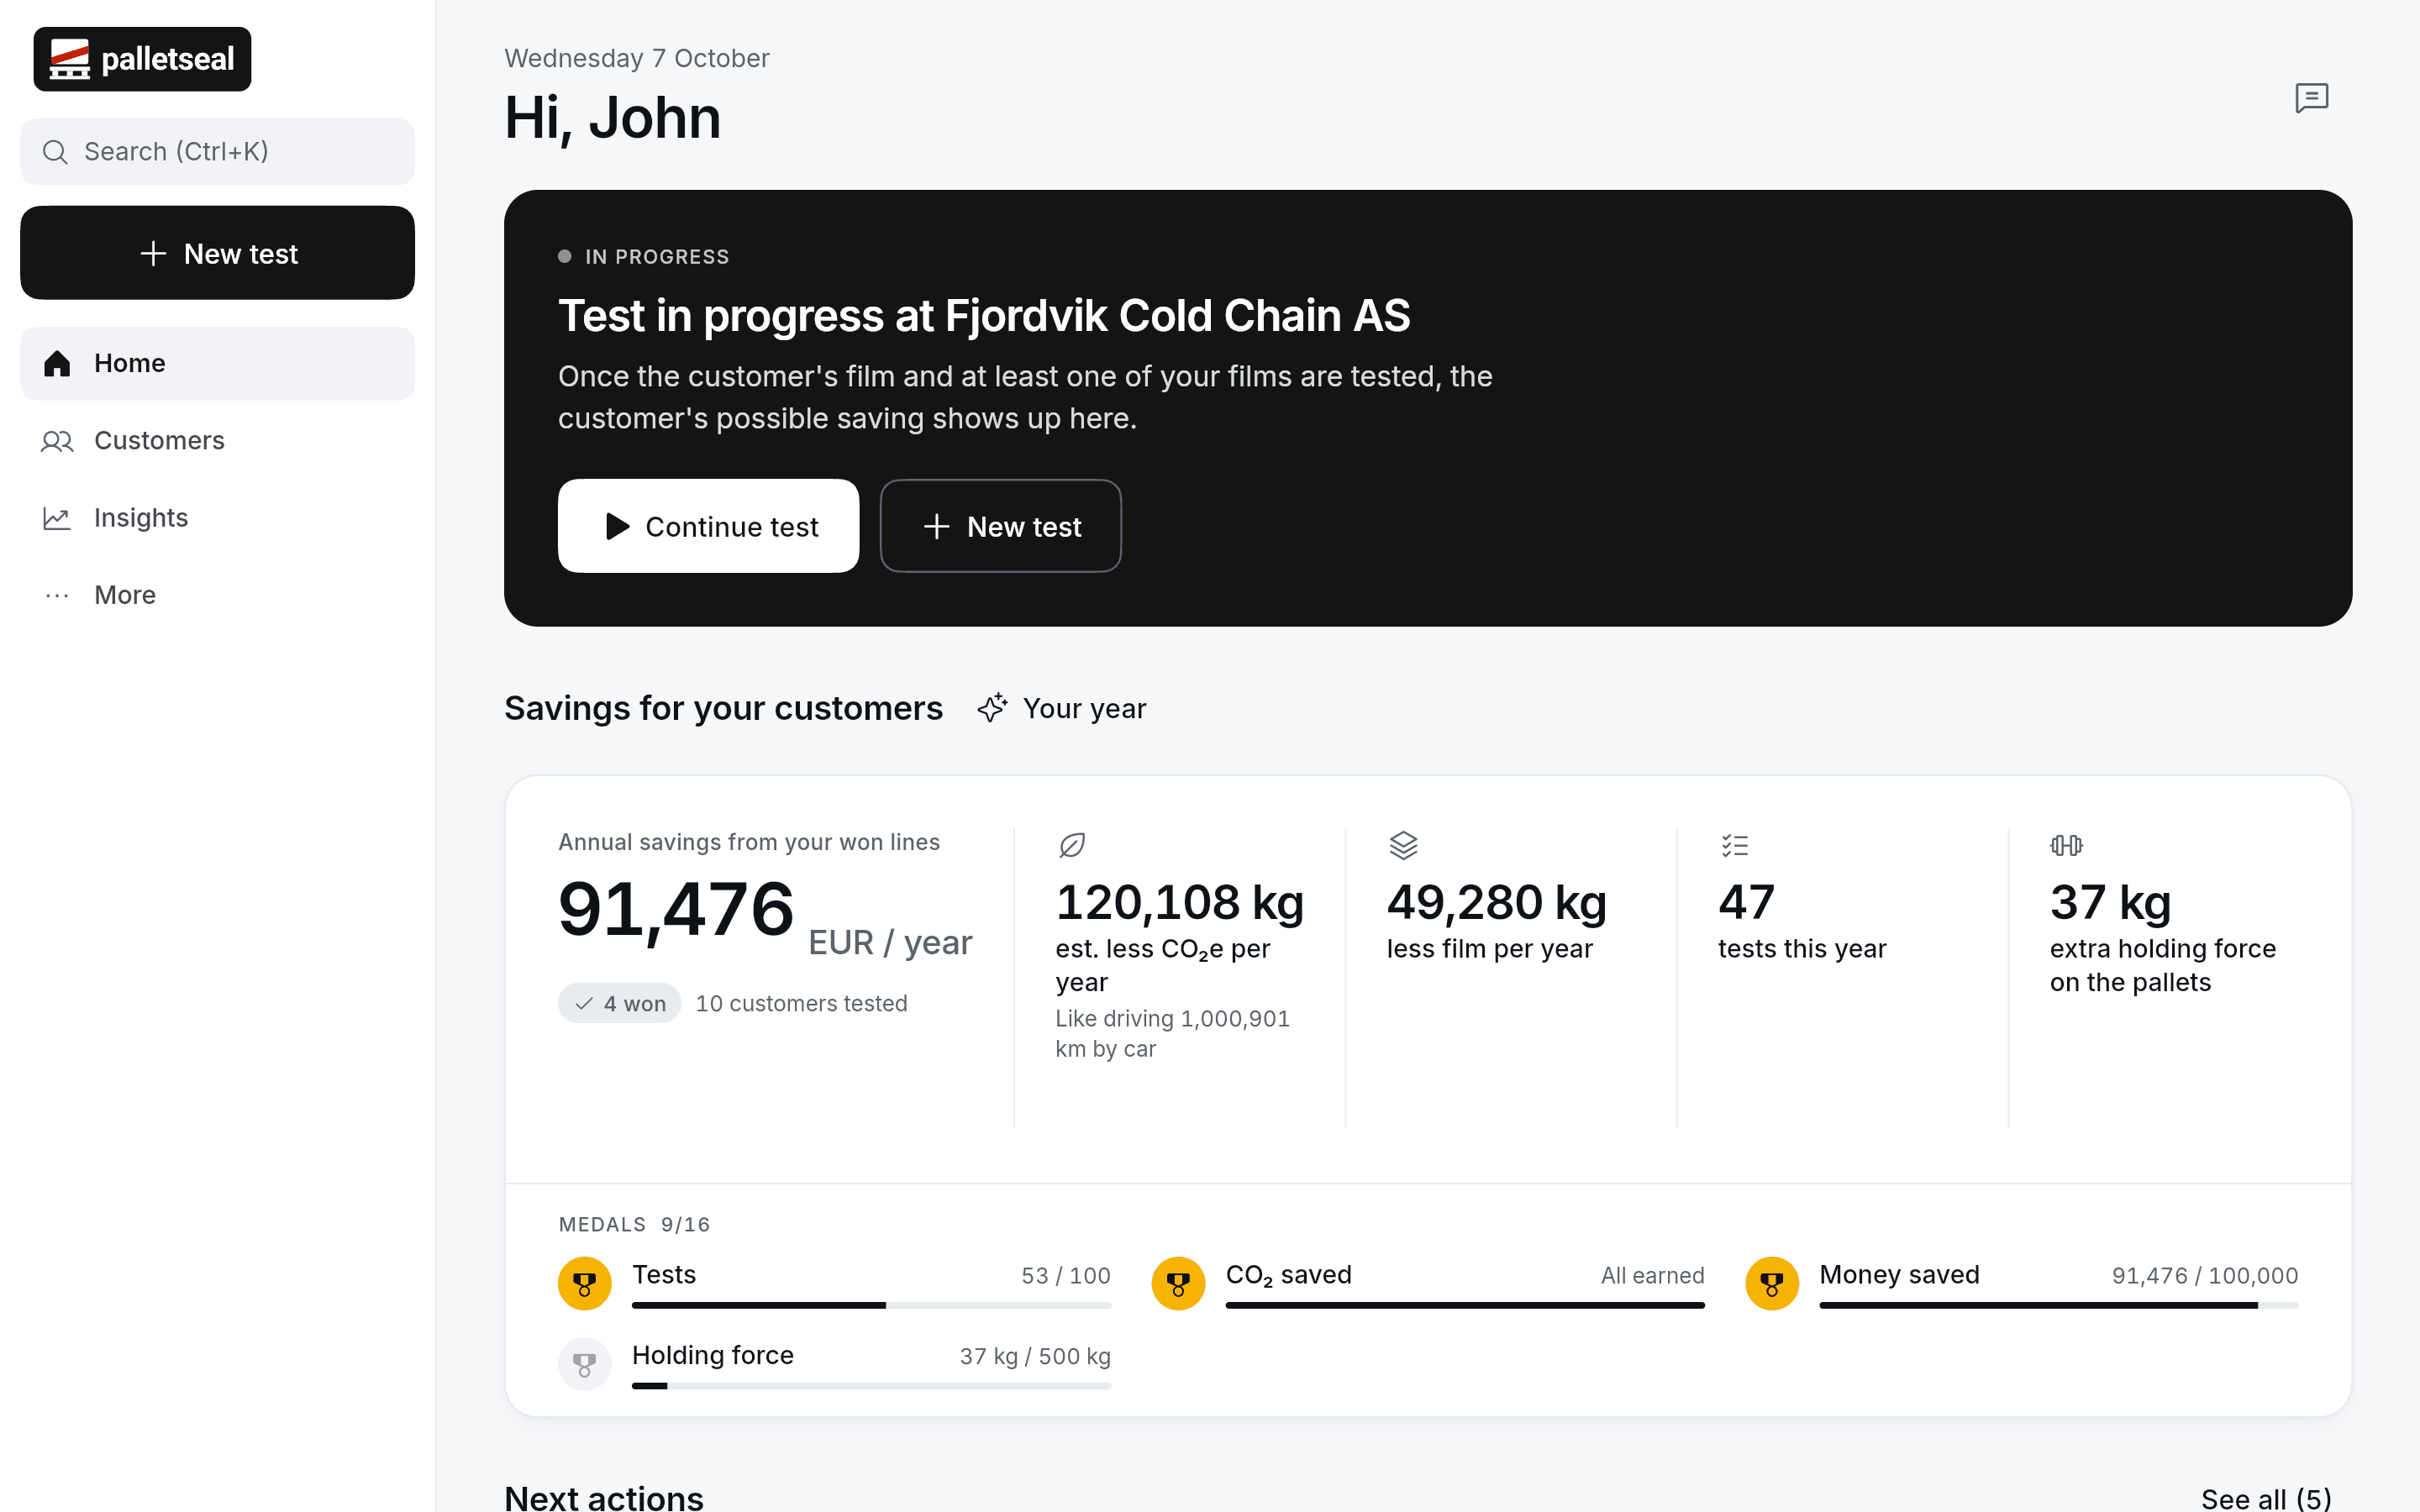Click the CO₂ saved medal icon

(x=1178, y=1283)
